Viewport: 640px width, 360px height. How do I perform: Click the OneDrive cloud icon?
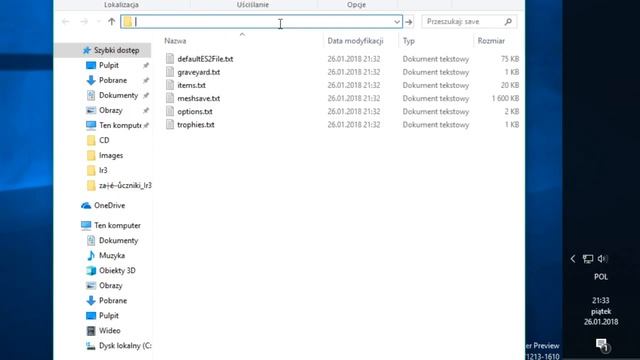(86, 205)
